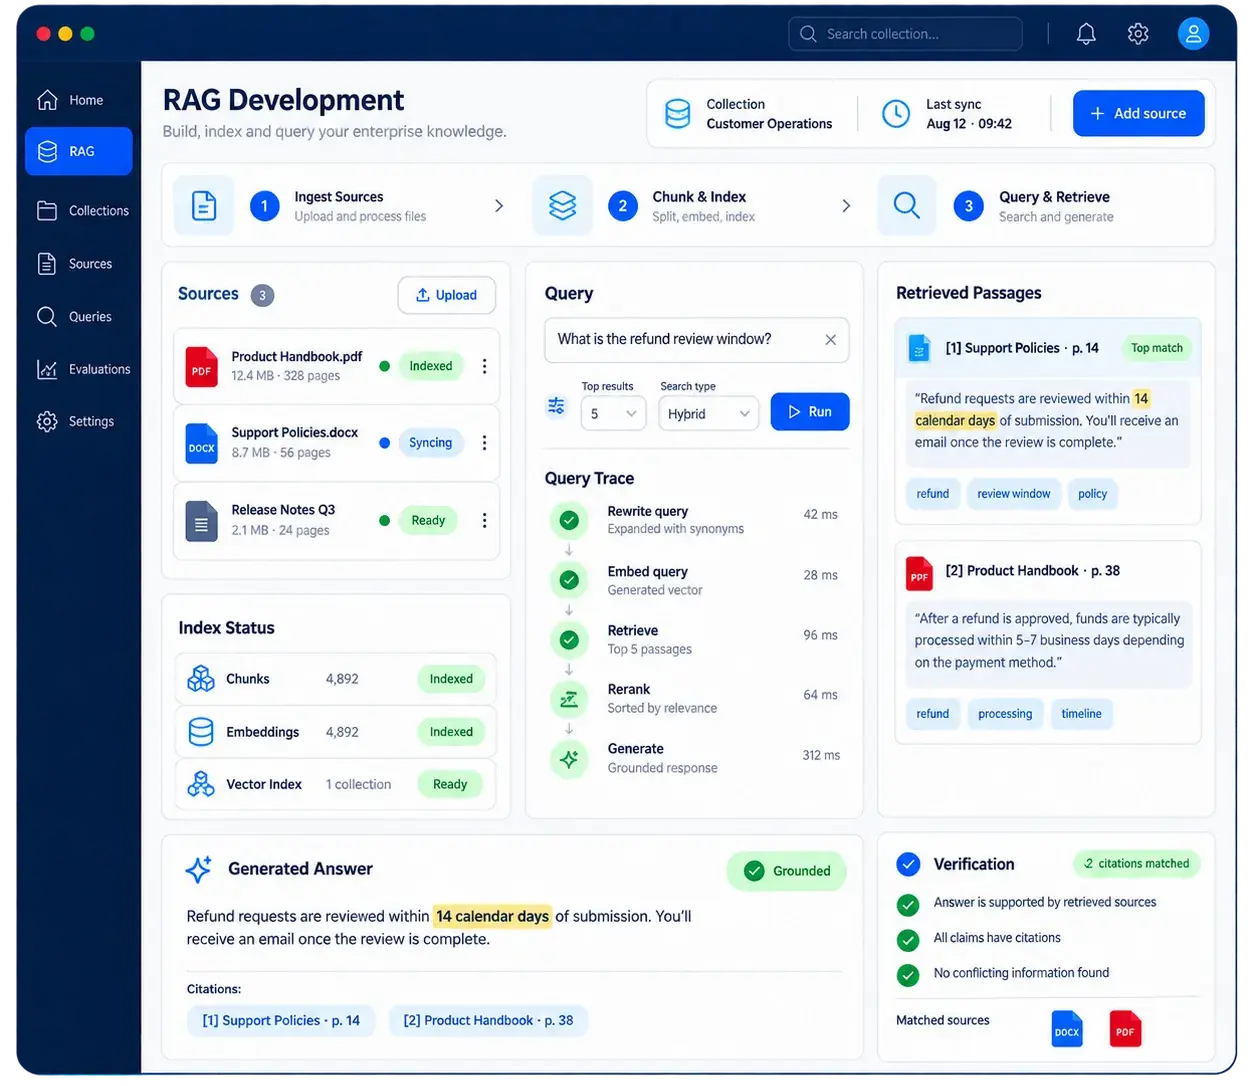Click the processing tag
The image size is (1253, 1086).
coord(1005,714)
